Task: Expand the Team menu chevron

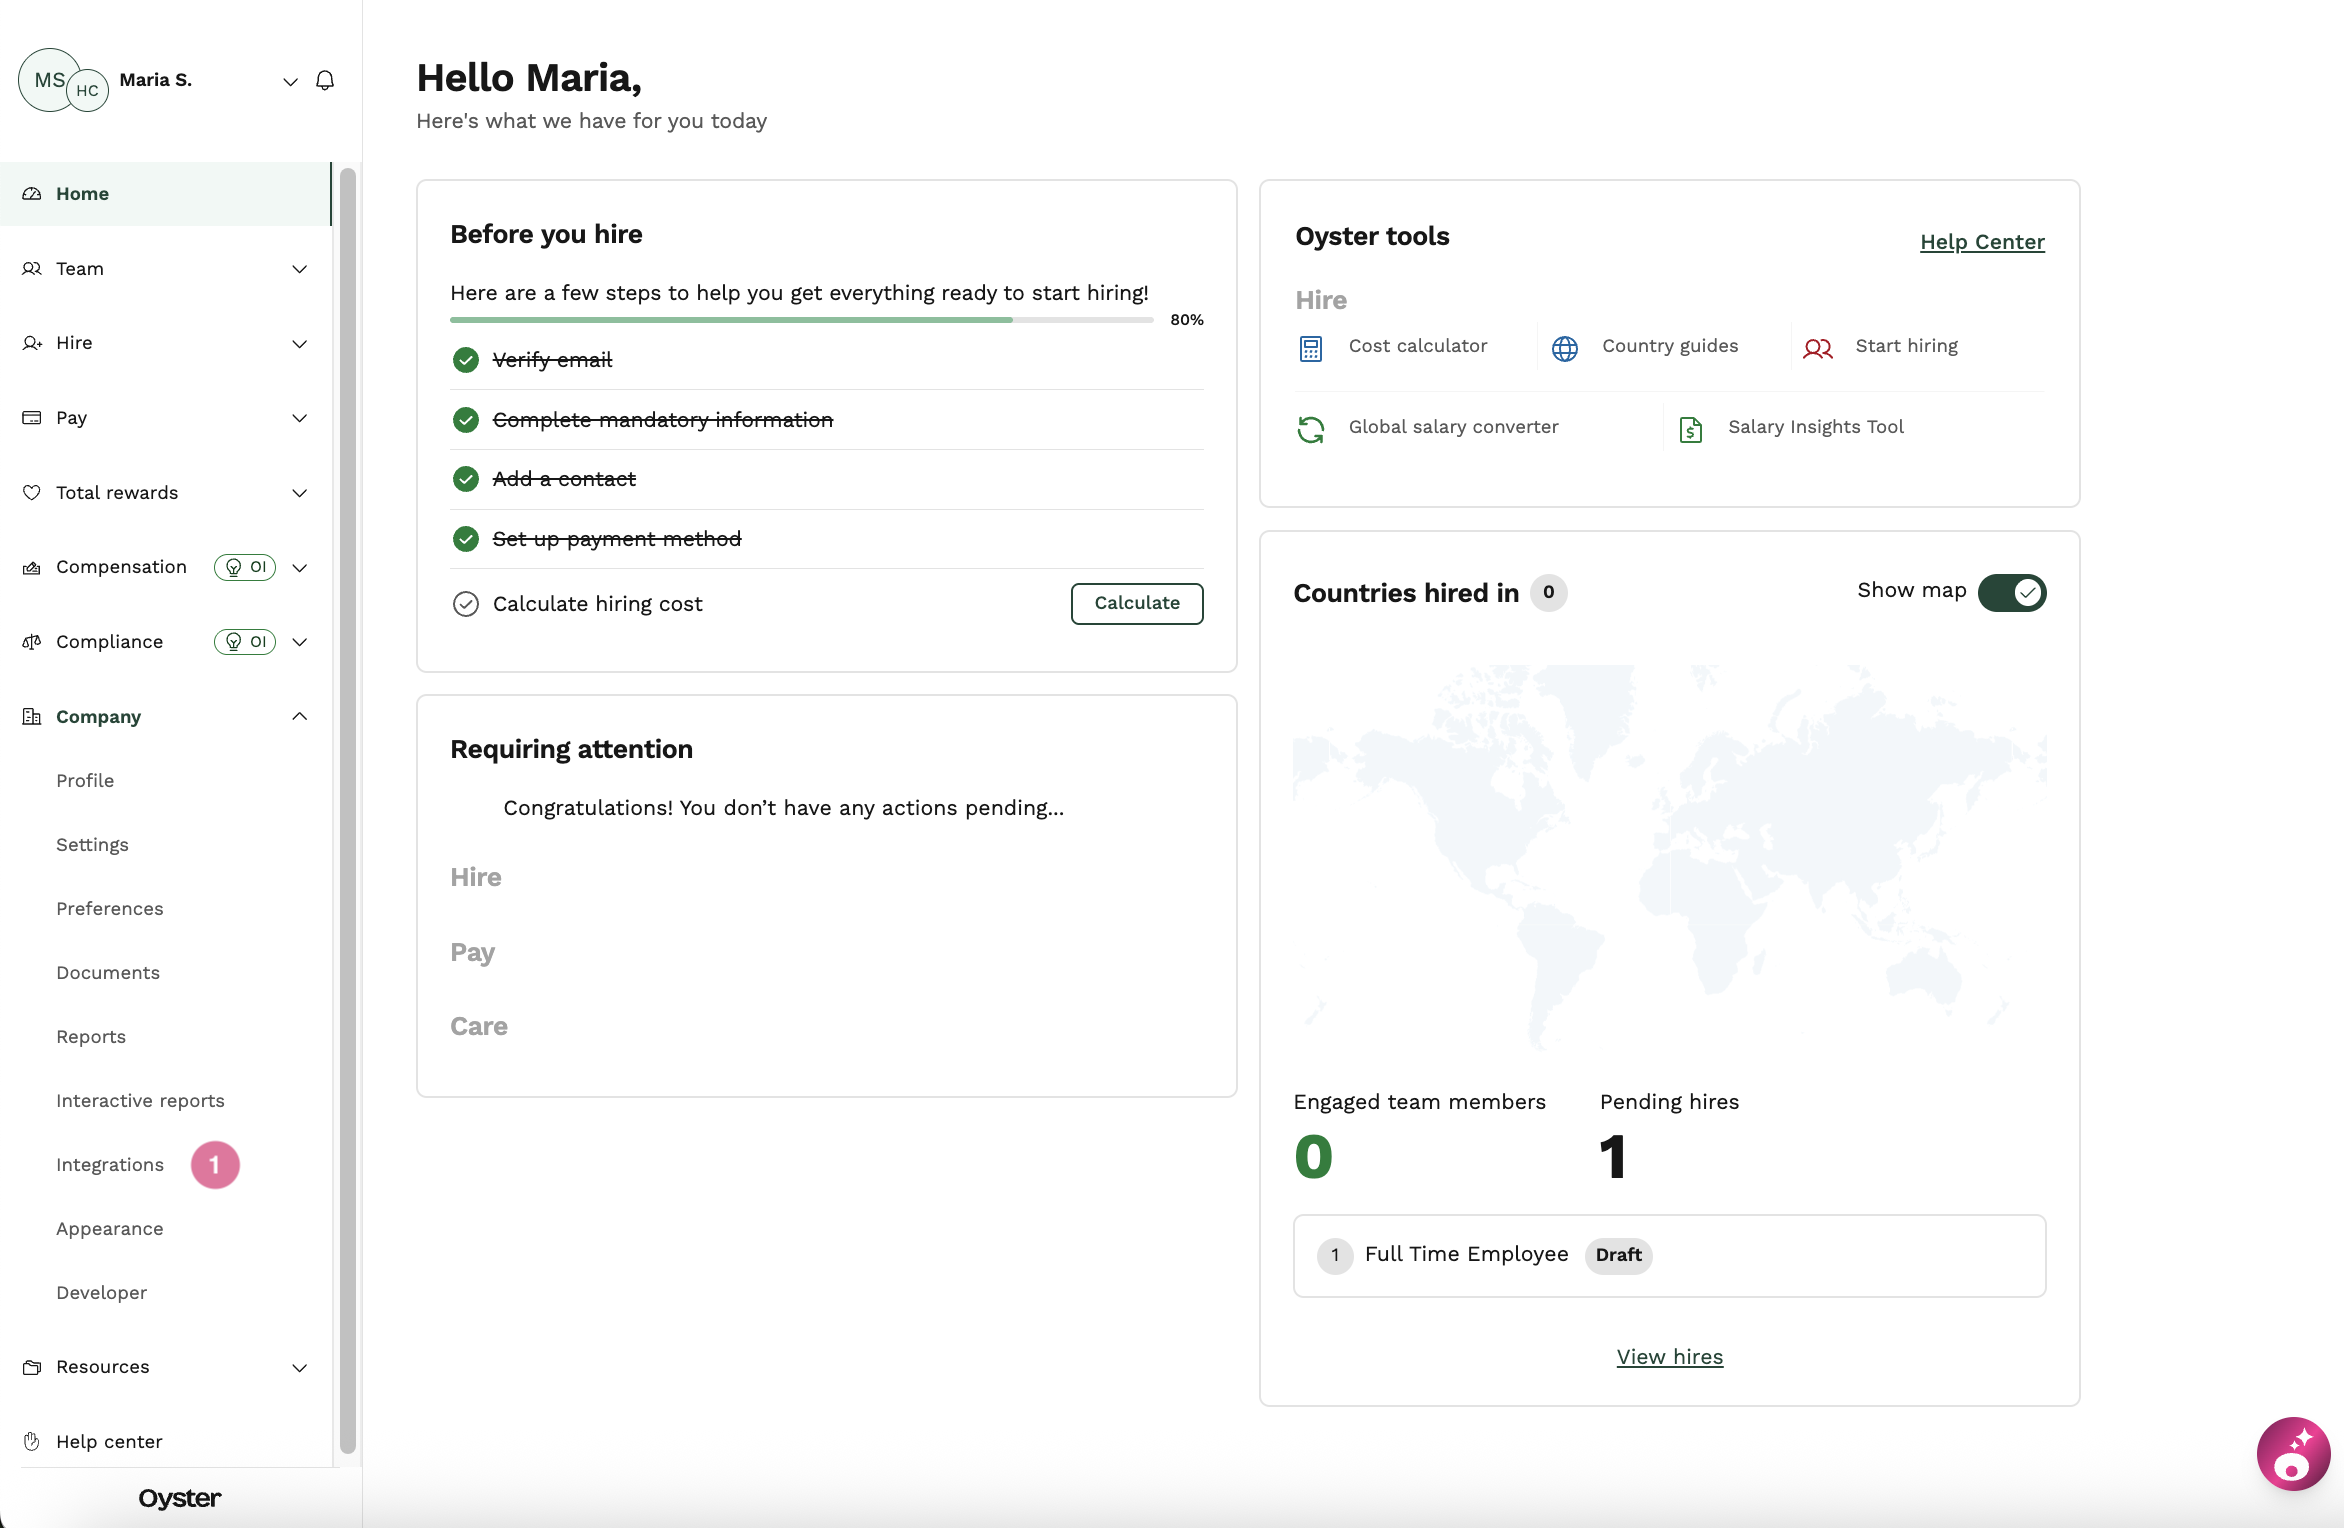Action: (299, 269)
